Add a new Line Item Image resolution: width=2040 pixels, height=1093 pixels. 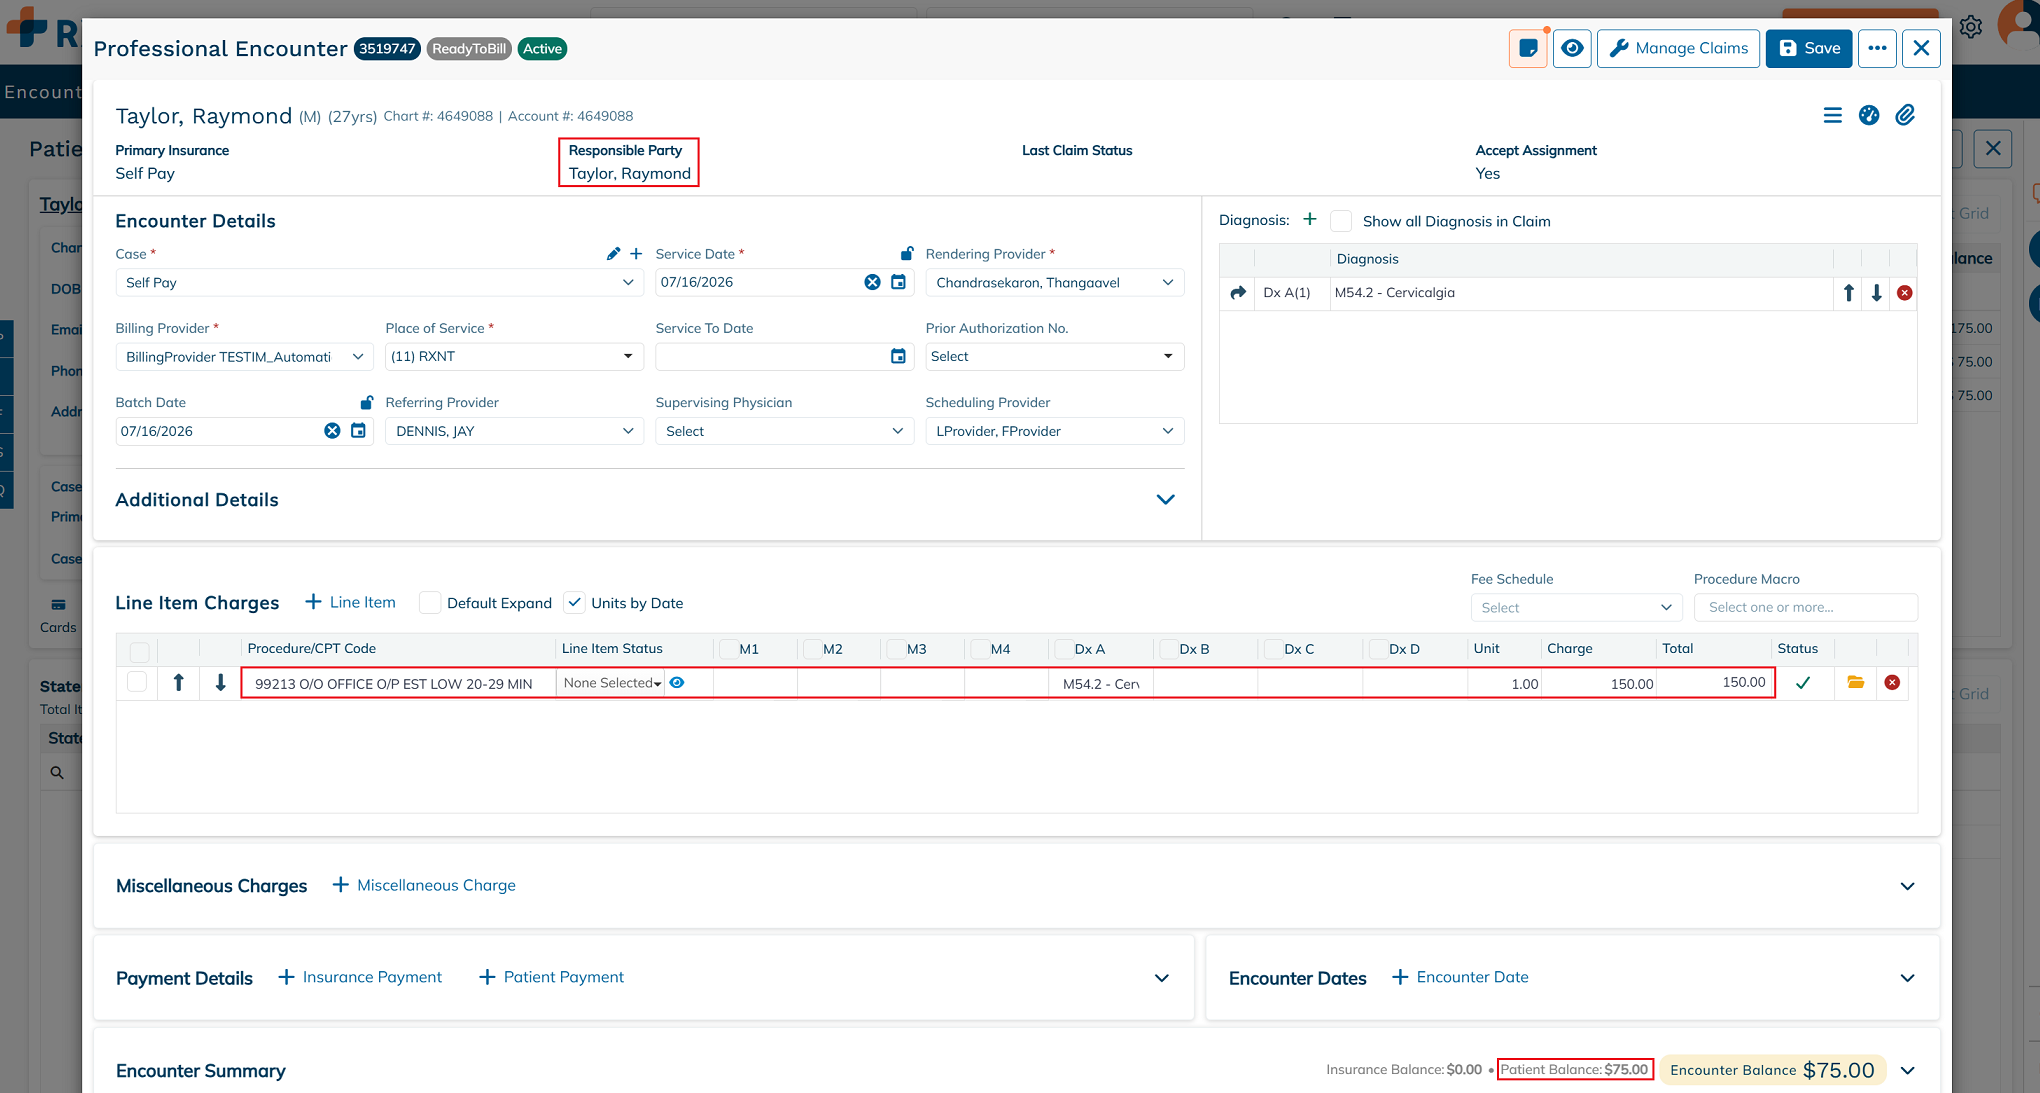350,602
